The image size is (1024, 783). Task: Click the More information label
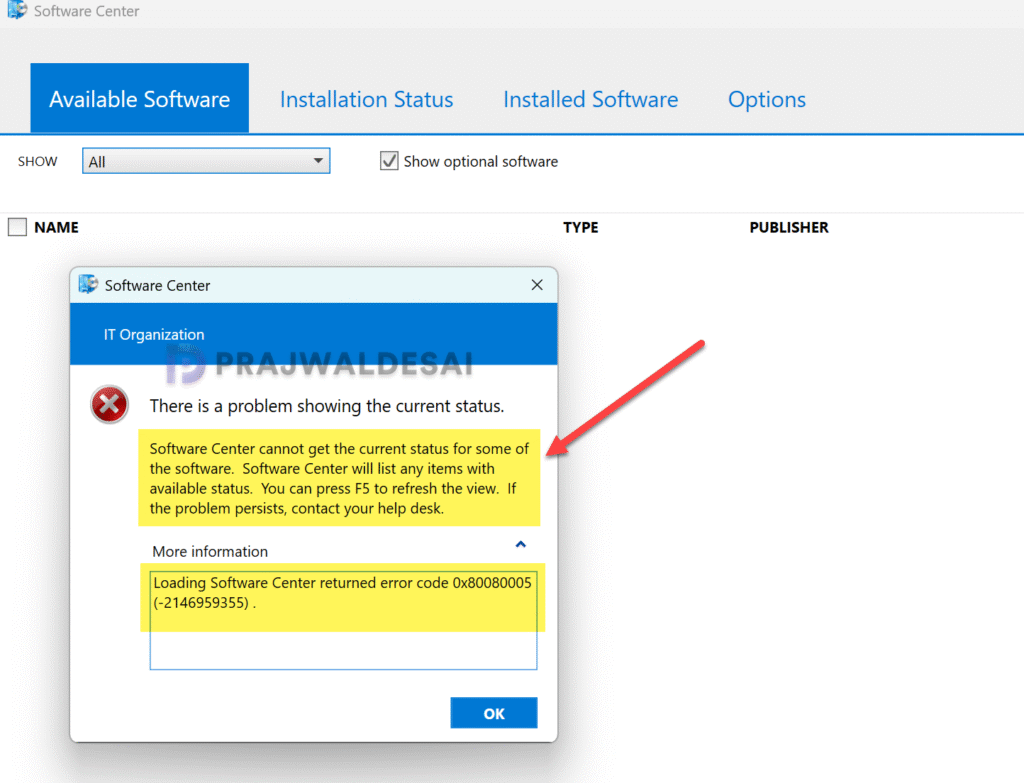point(210,551)
